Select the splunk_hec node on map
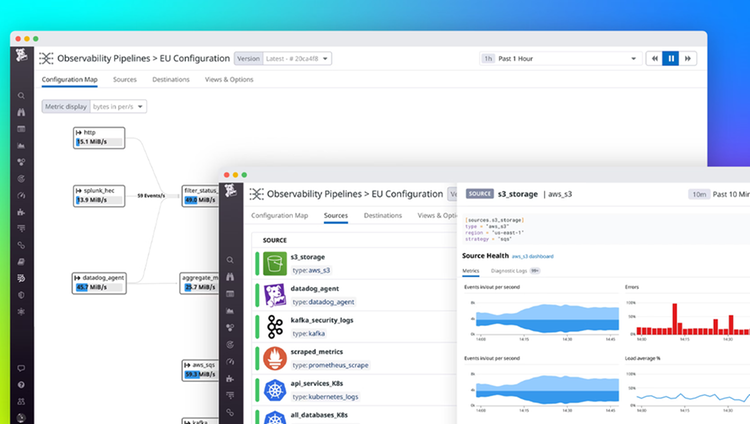This screenshot has width=750, height=424. coord(99,196)
